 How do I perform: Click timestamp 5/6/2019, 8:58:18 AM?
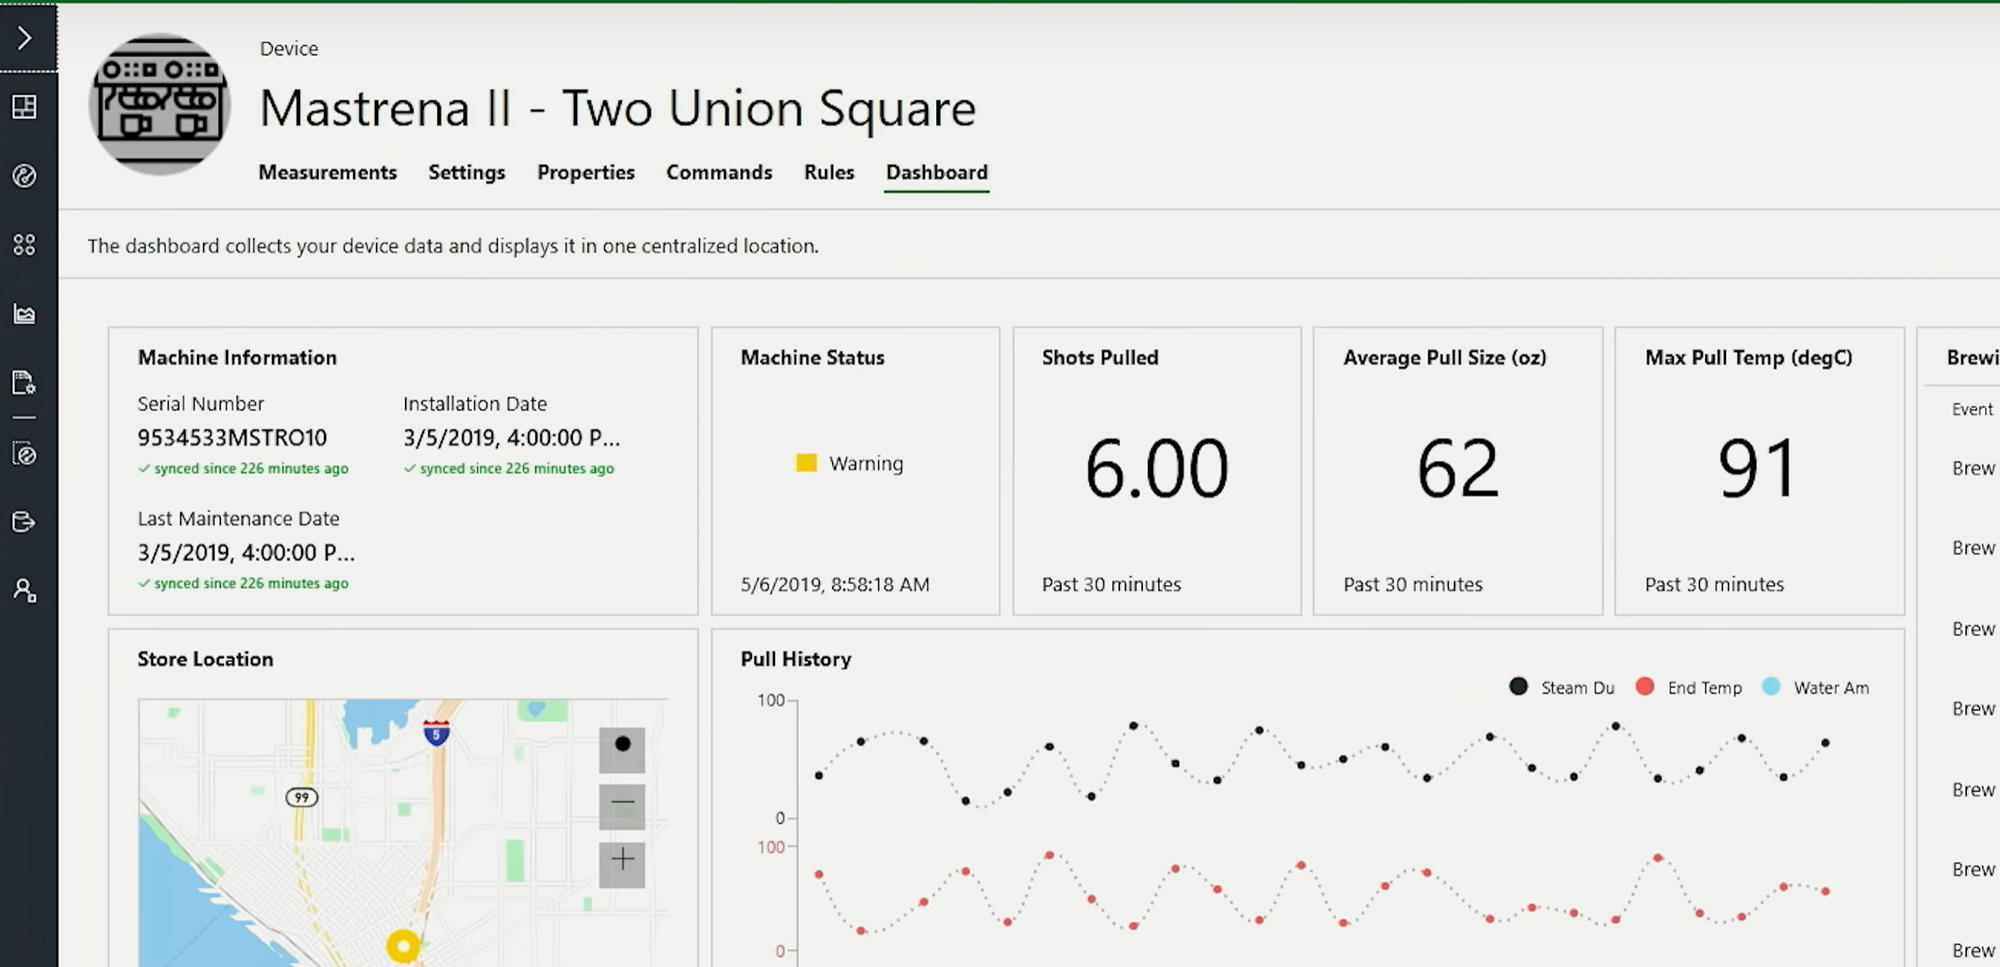pos(835,584)
